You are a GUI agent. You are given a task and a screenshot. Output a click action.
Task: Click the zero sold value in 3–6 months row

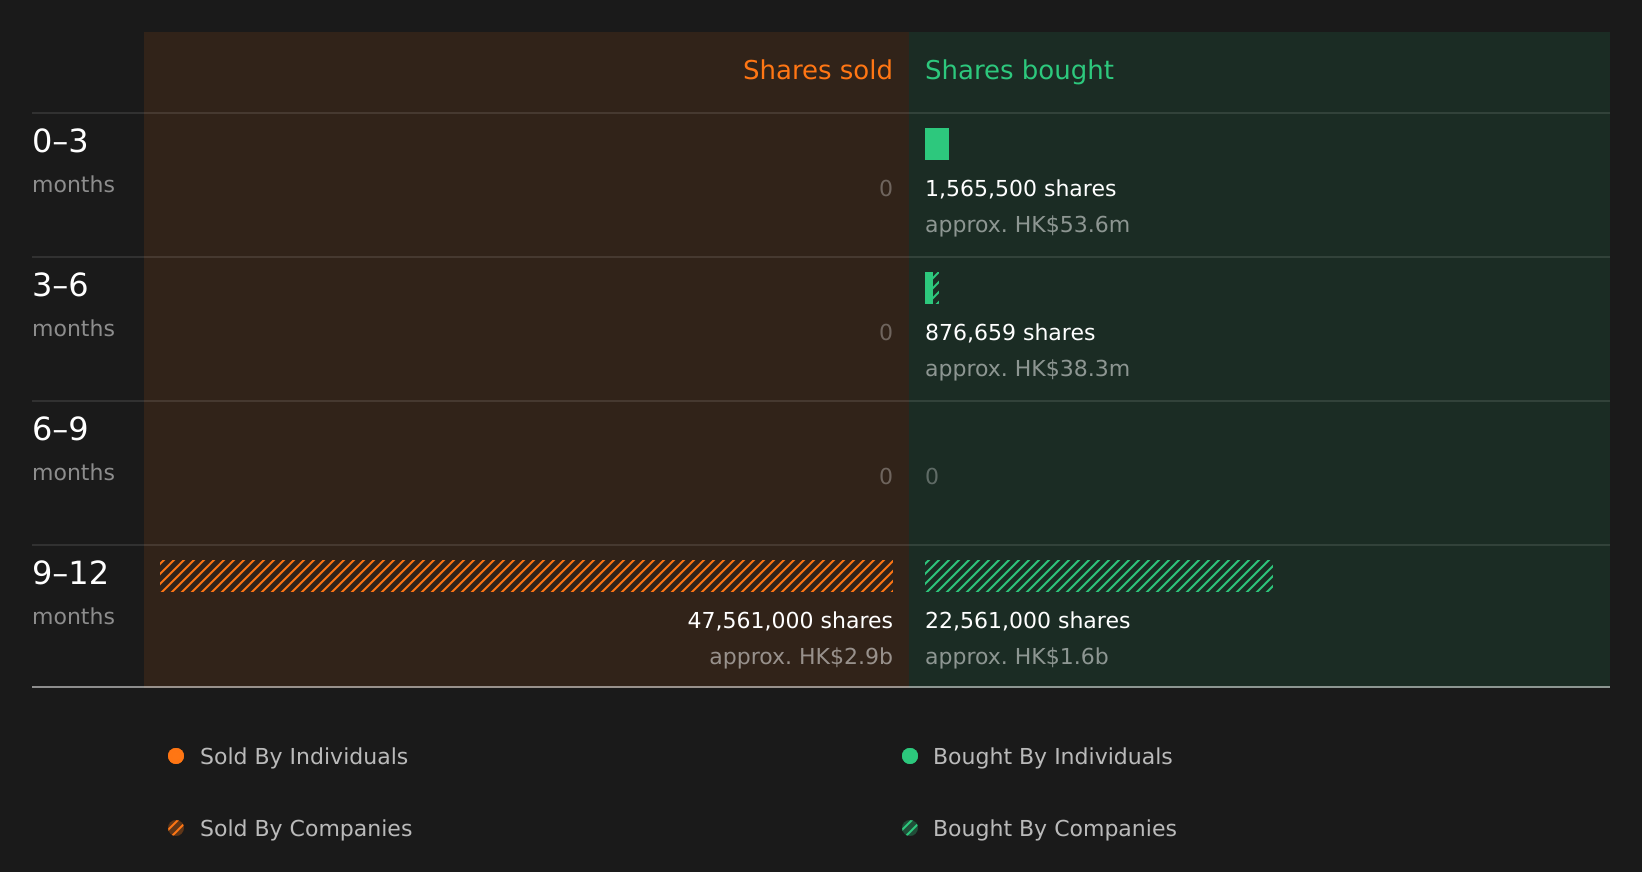[x=886, y=332]
